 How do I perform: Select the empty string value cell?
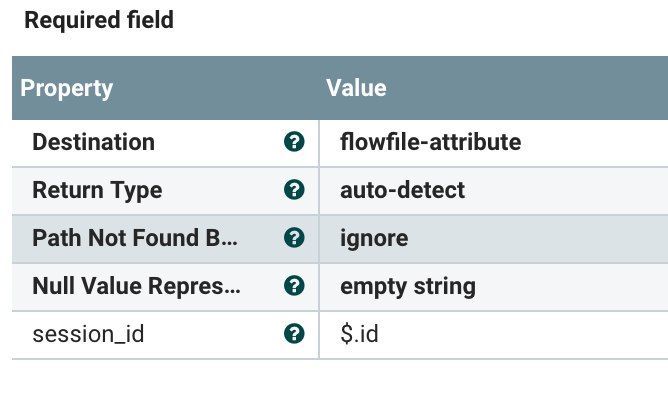click(x=407, y=286)
